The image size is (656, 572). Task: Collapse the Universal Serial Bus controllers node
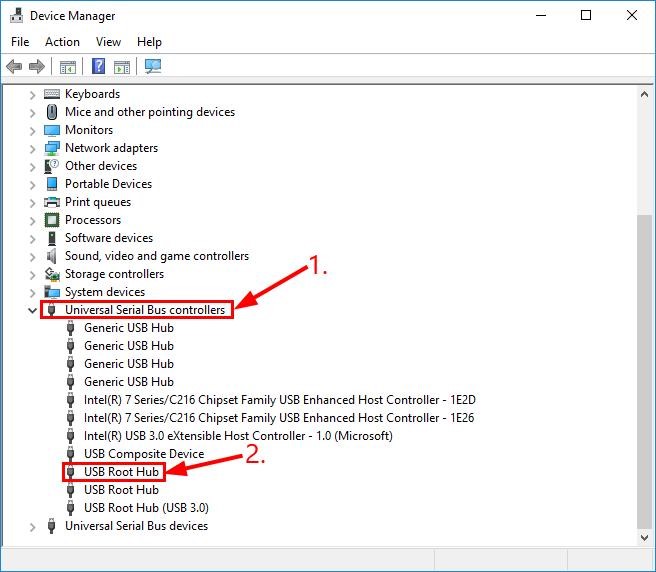pos(32,310)
